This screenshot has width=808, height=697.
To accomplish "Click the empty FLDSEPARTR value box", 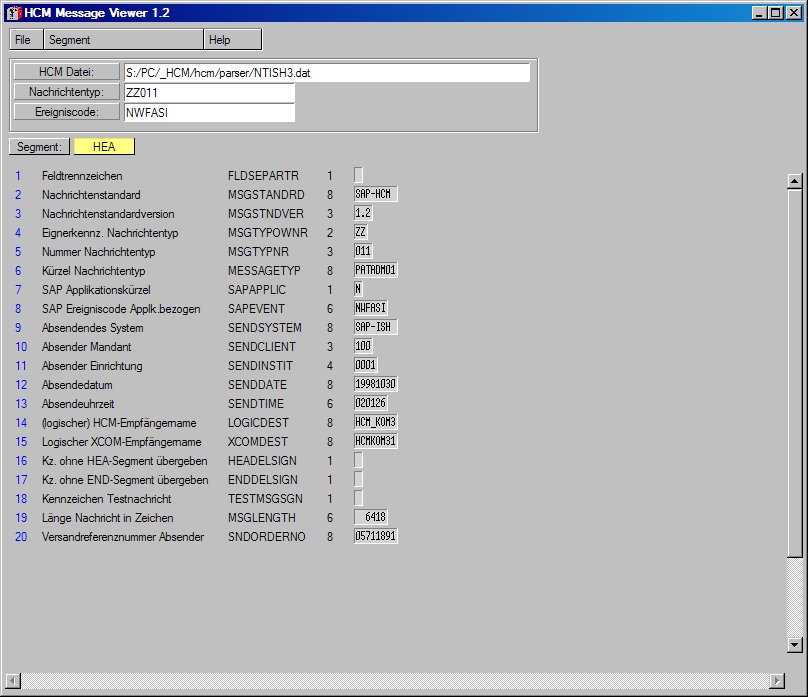I will [x=359, y=176].
